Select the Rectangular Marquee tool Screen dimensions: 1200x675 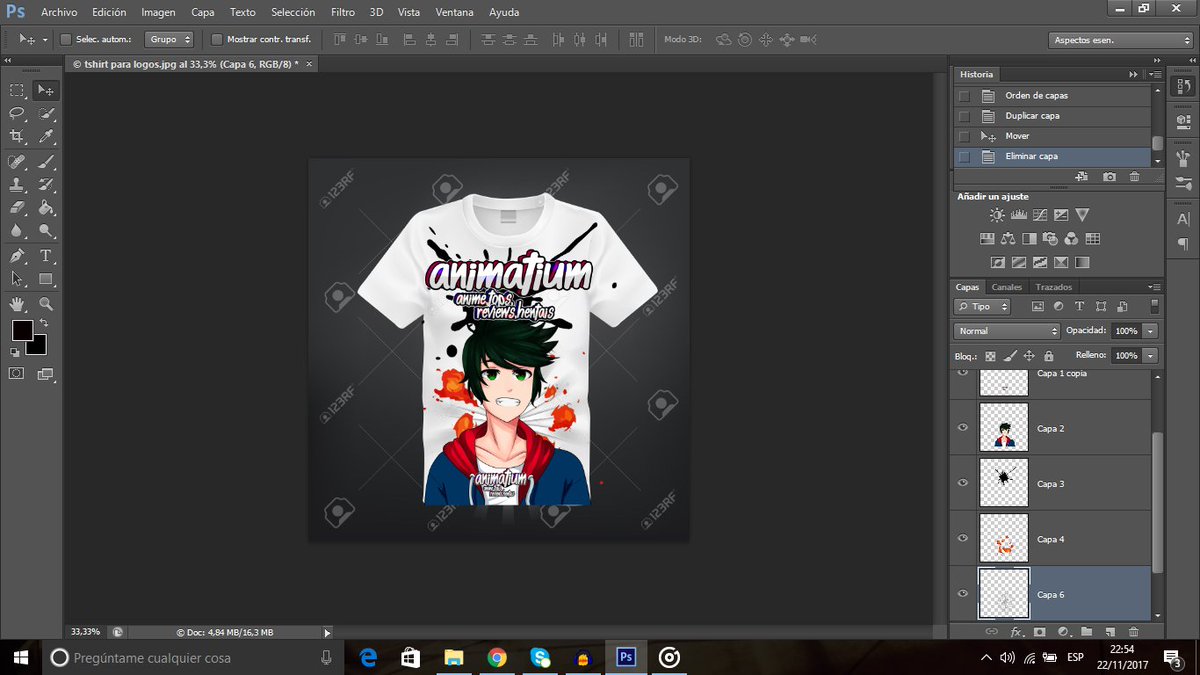(17, 90)
